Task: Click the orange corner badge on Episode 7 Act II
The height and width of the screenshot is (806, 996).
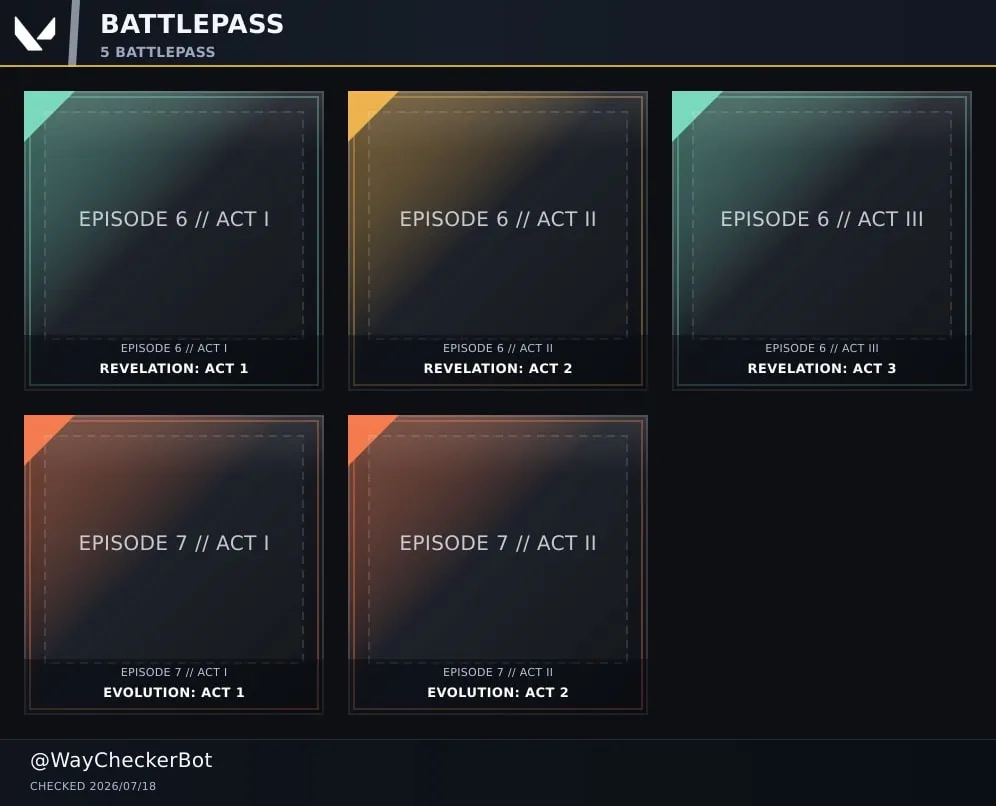Action: 365,432
